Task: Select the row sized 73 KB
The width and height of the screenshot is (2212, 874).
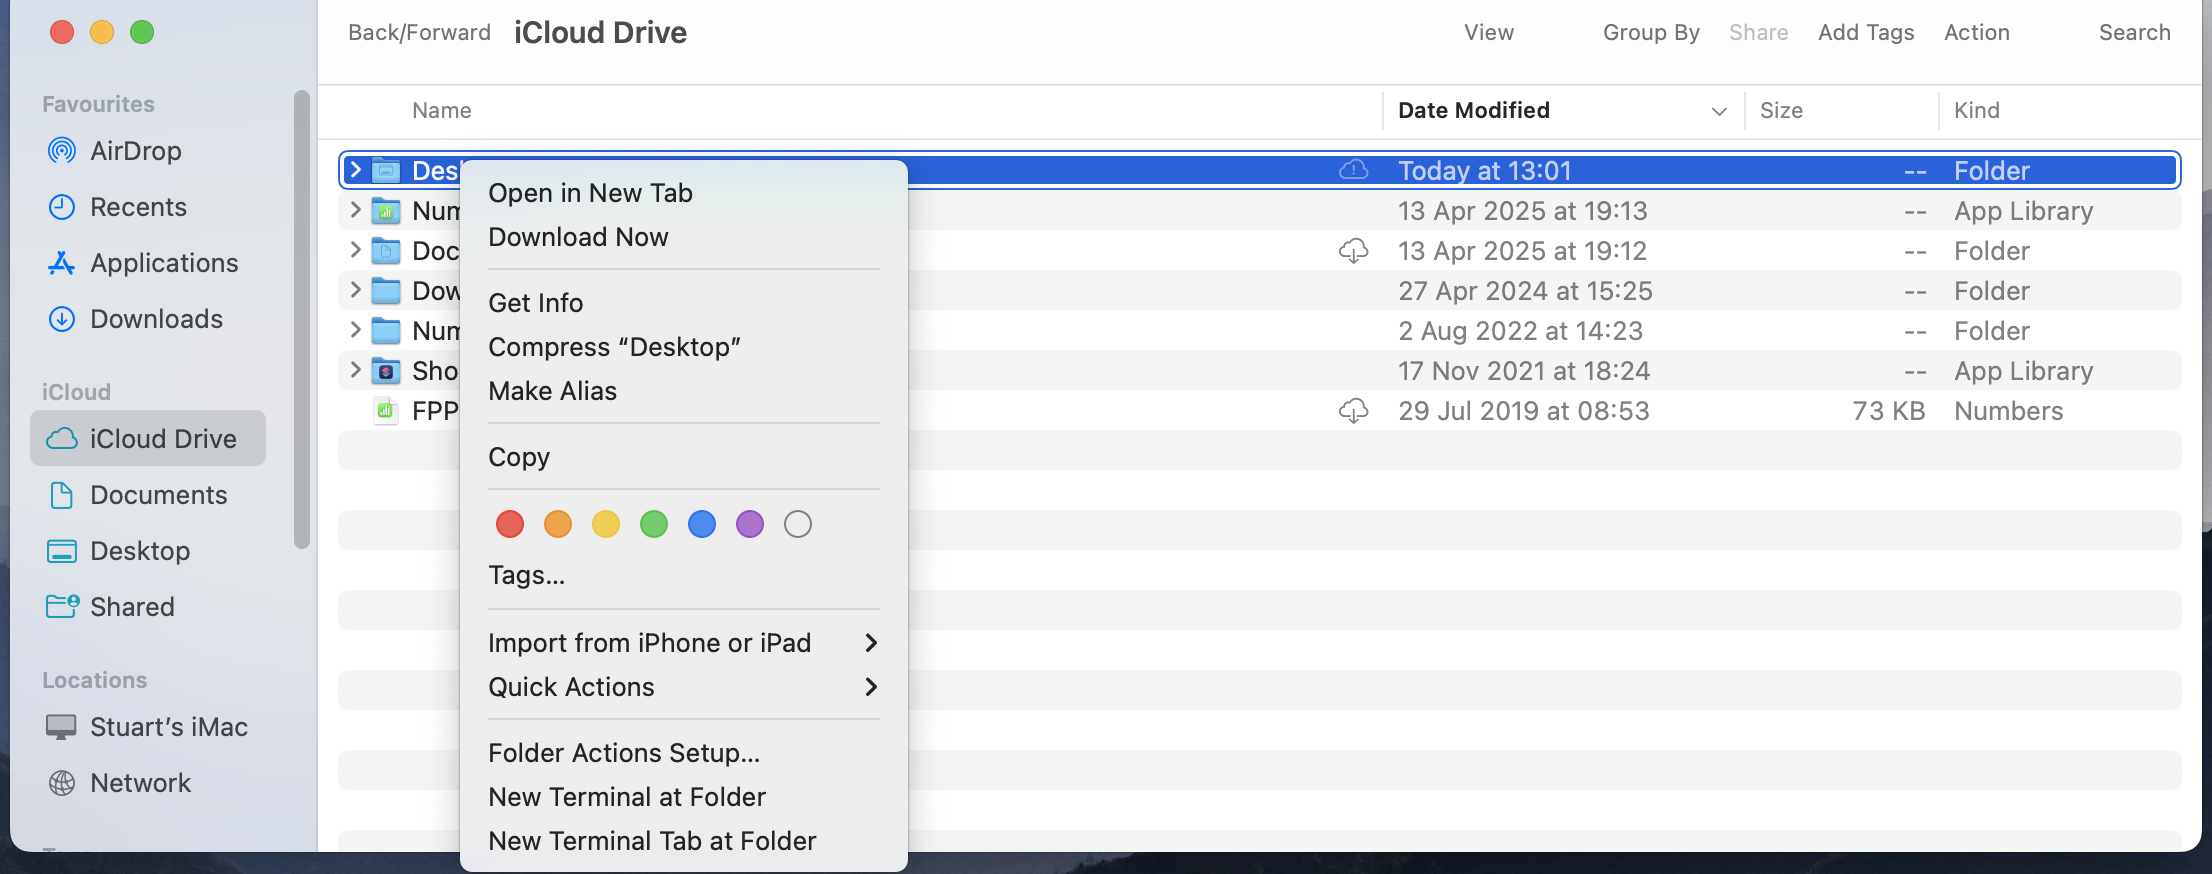Action: tap(1260, 410)
